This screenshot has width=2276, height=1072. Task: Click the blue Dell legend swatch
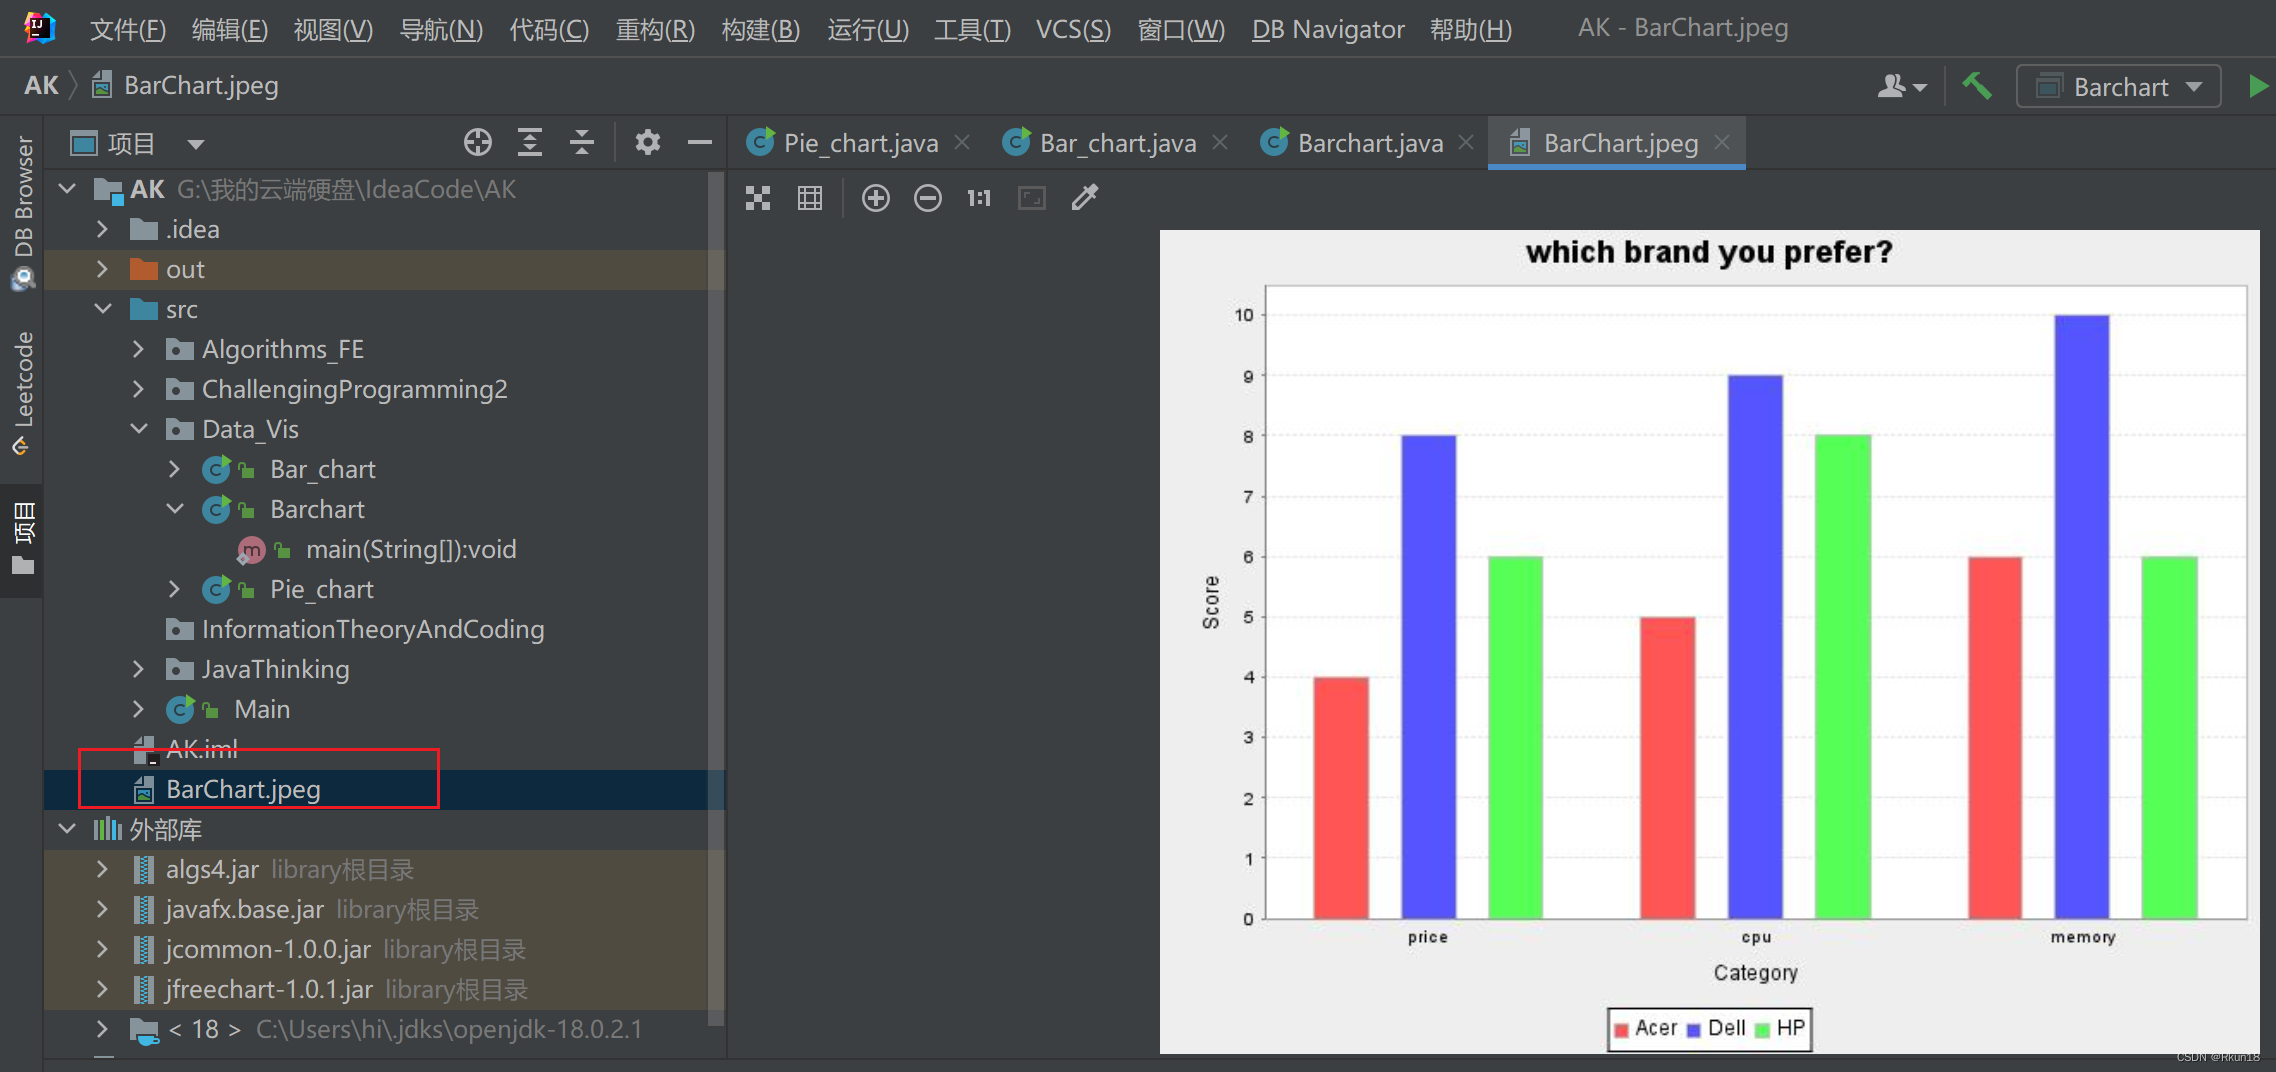coord(1694,1030)
